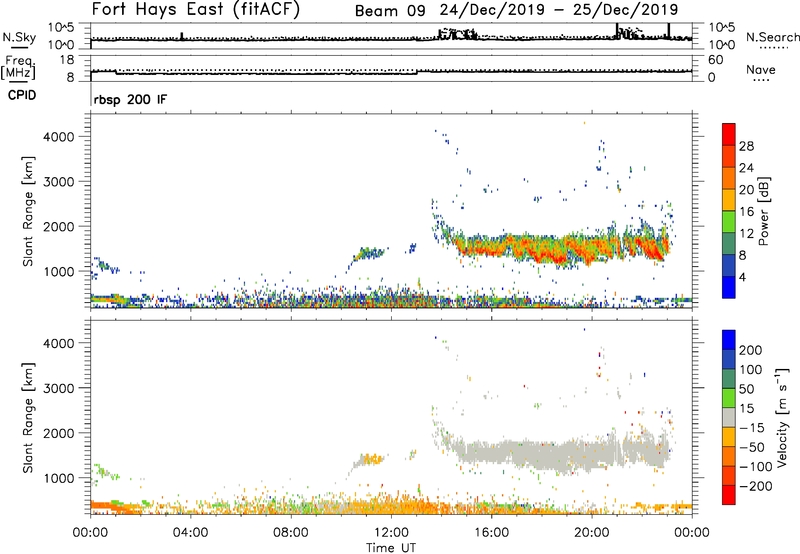Click the '4000' tick on power panel axis
This screenshot has height=554, width=800.
[59, 137]
